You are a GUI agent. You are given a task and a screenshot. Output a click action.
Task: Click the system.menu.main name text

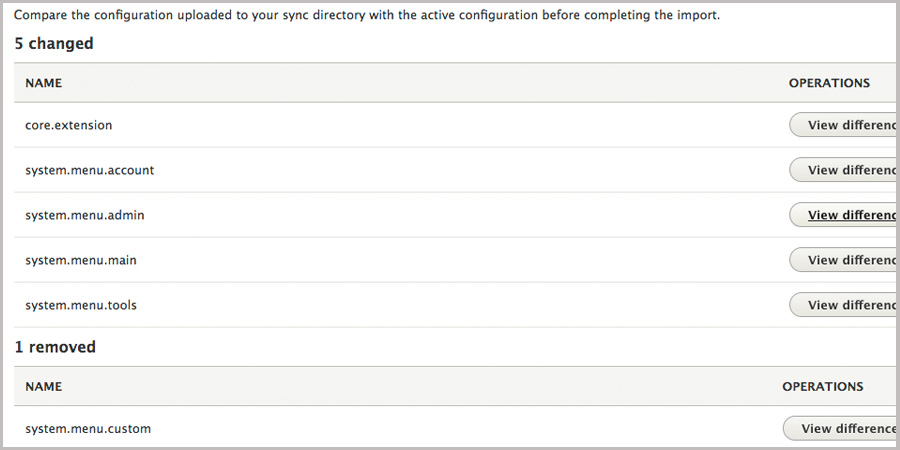point(81,260)
